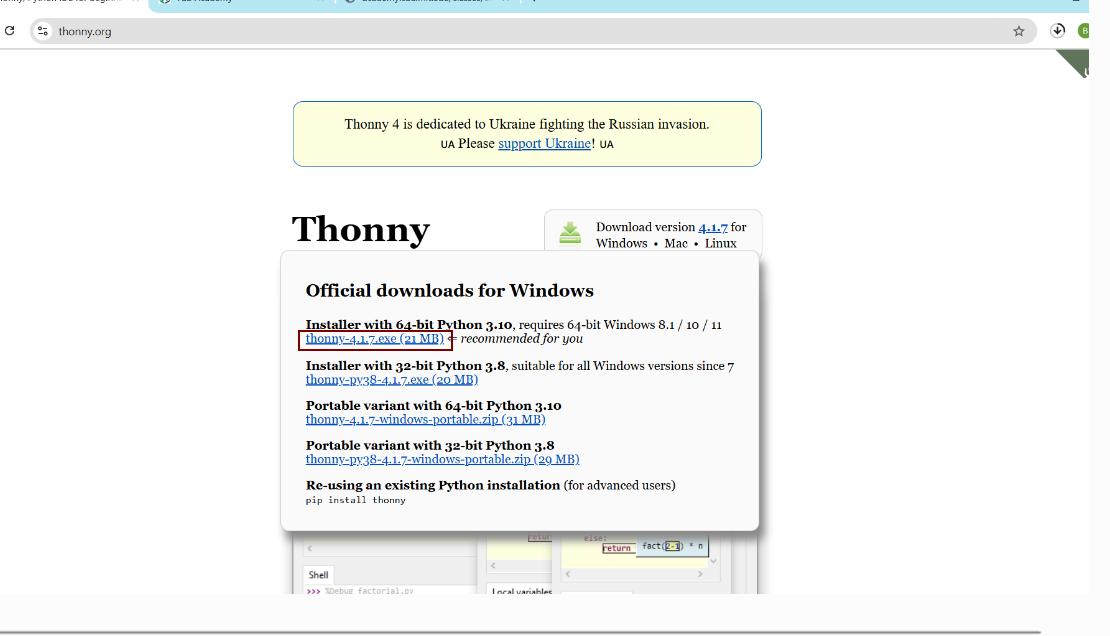Choose Windows in the download box
The image size is (1110, 636).
[x=622, y=243]
